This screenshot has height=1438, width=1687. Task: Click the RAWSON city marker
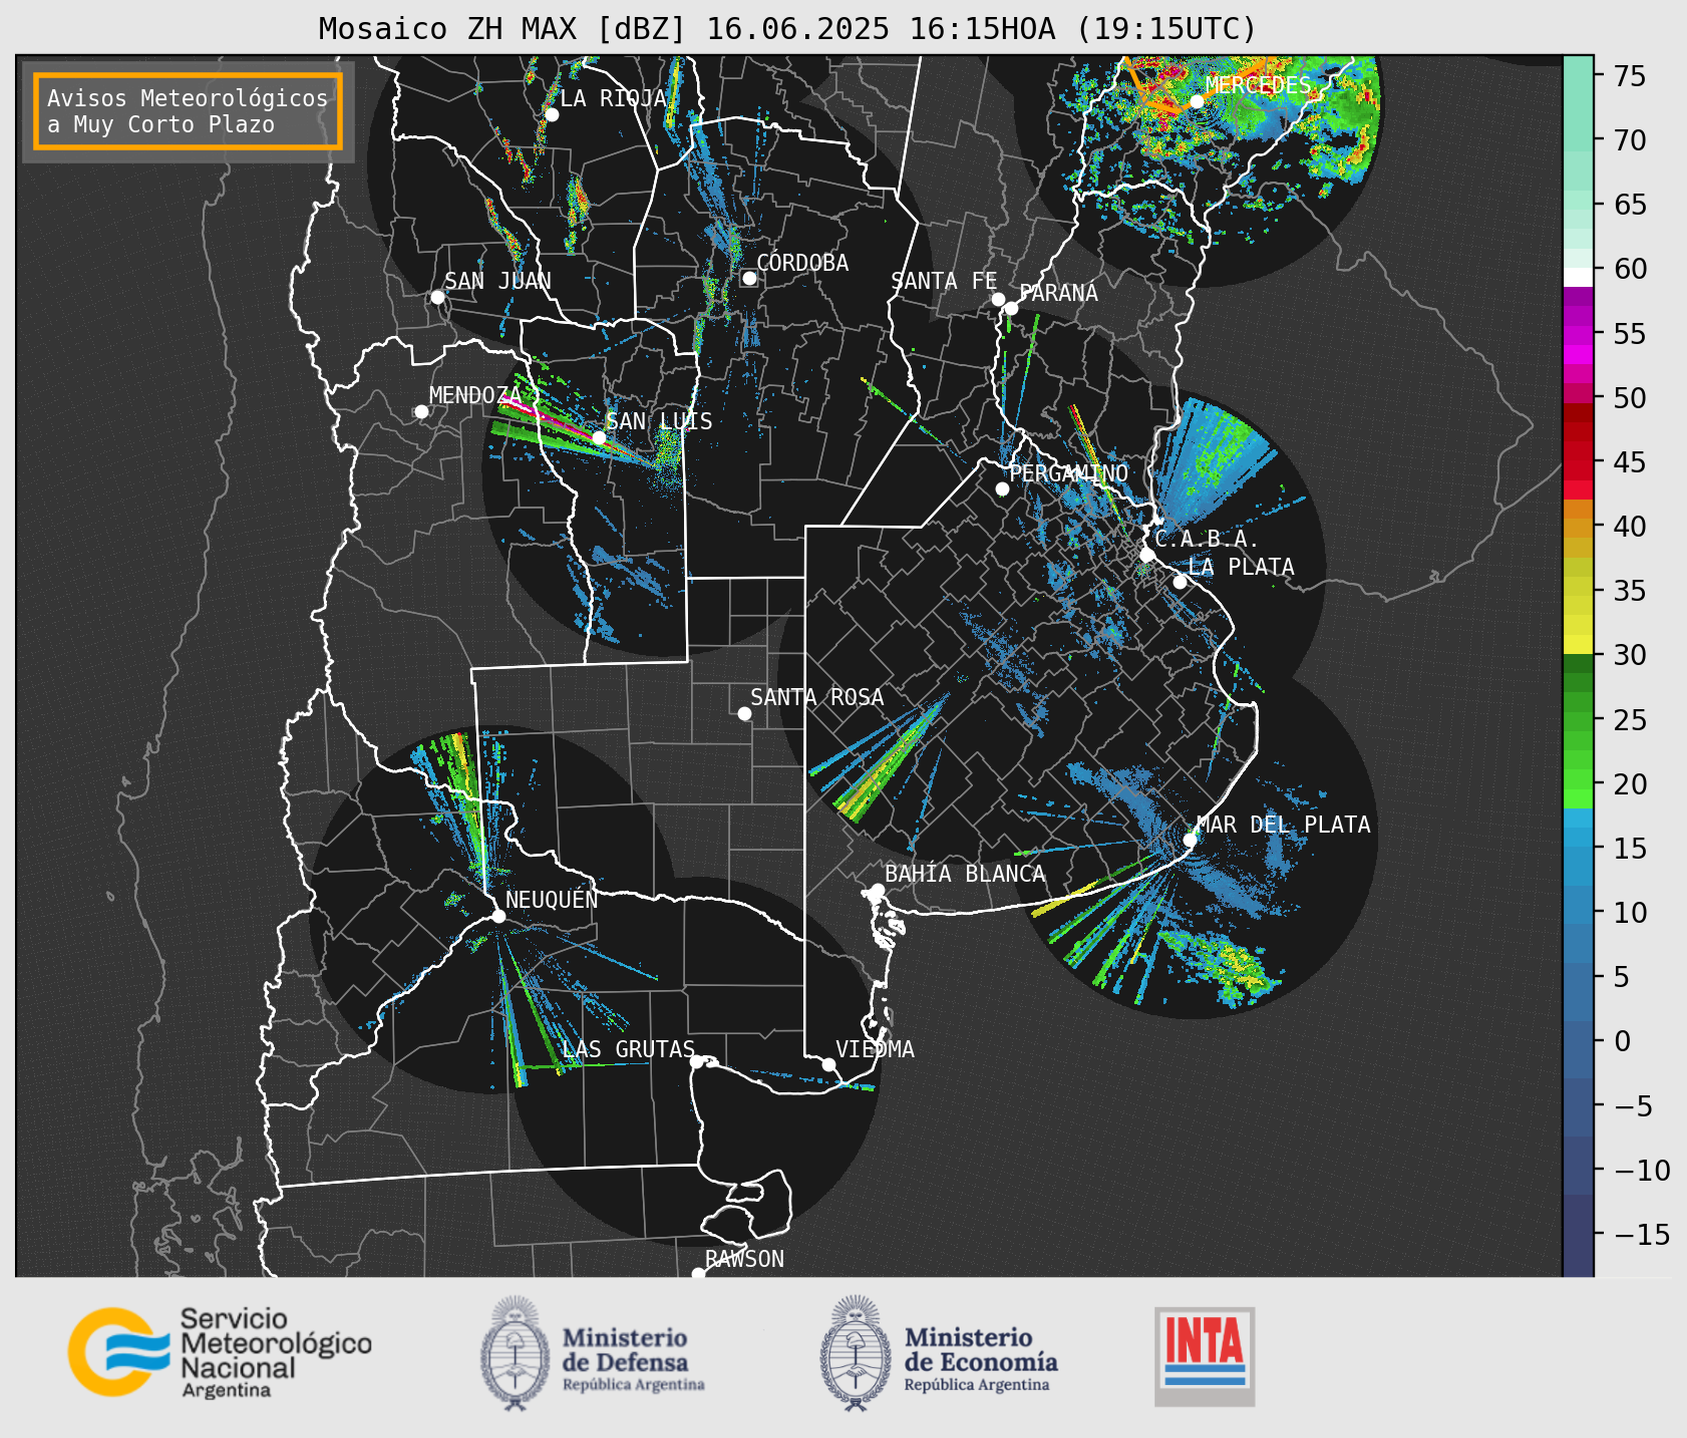pos(698,1274)
